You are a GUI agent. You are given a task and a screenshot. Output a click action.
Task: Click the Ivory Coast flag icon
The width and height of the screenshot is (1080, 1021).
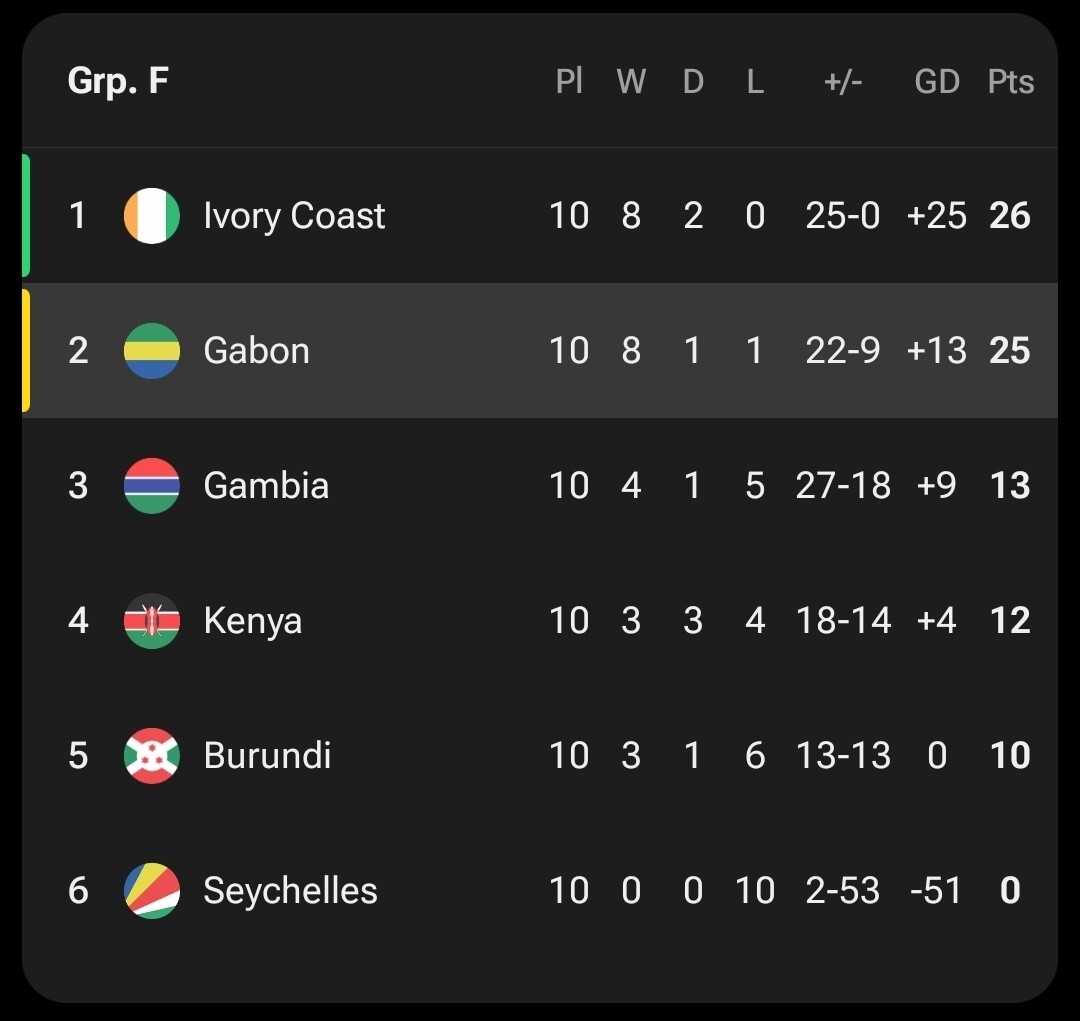[x=152, y=216]
